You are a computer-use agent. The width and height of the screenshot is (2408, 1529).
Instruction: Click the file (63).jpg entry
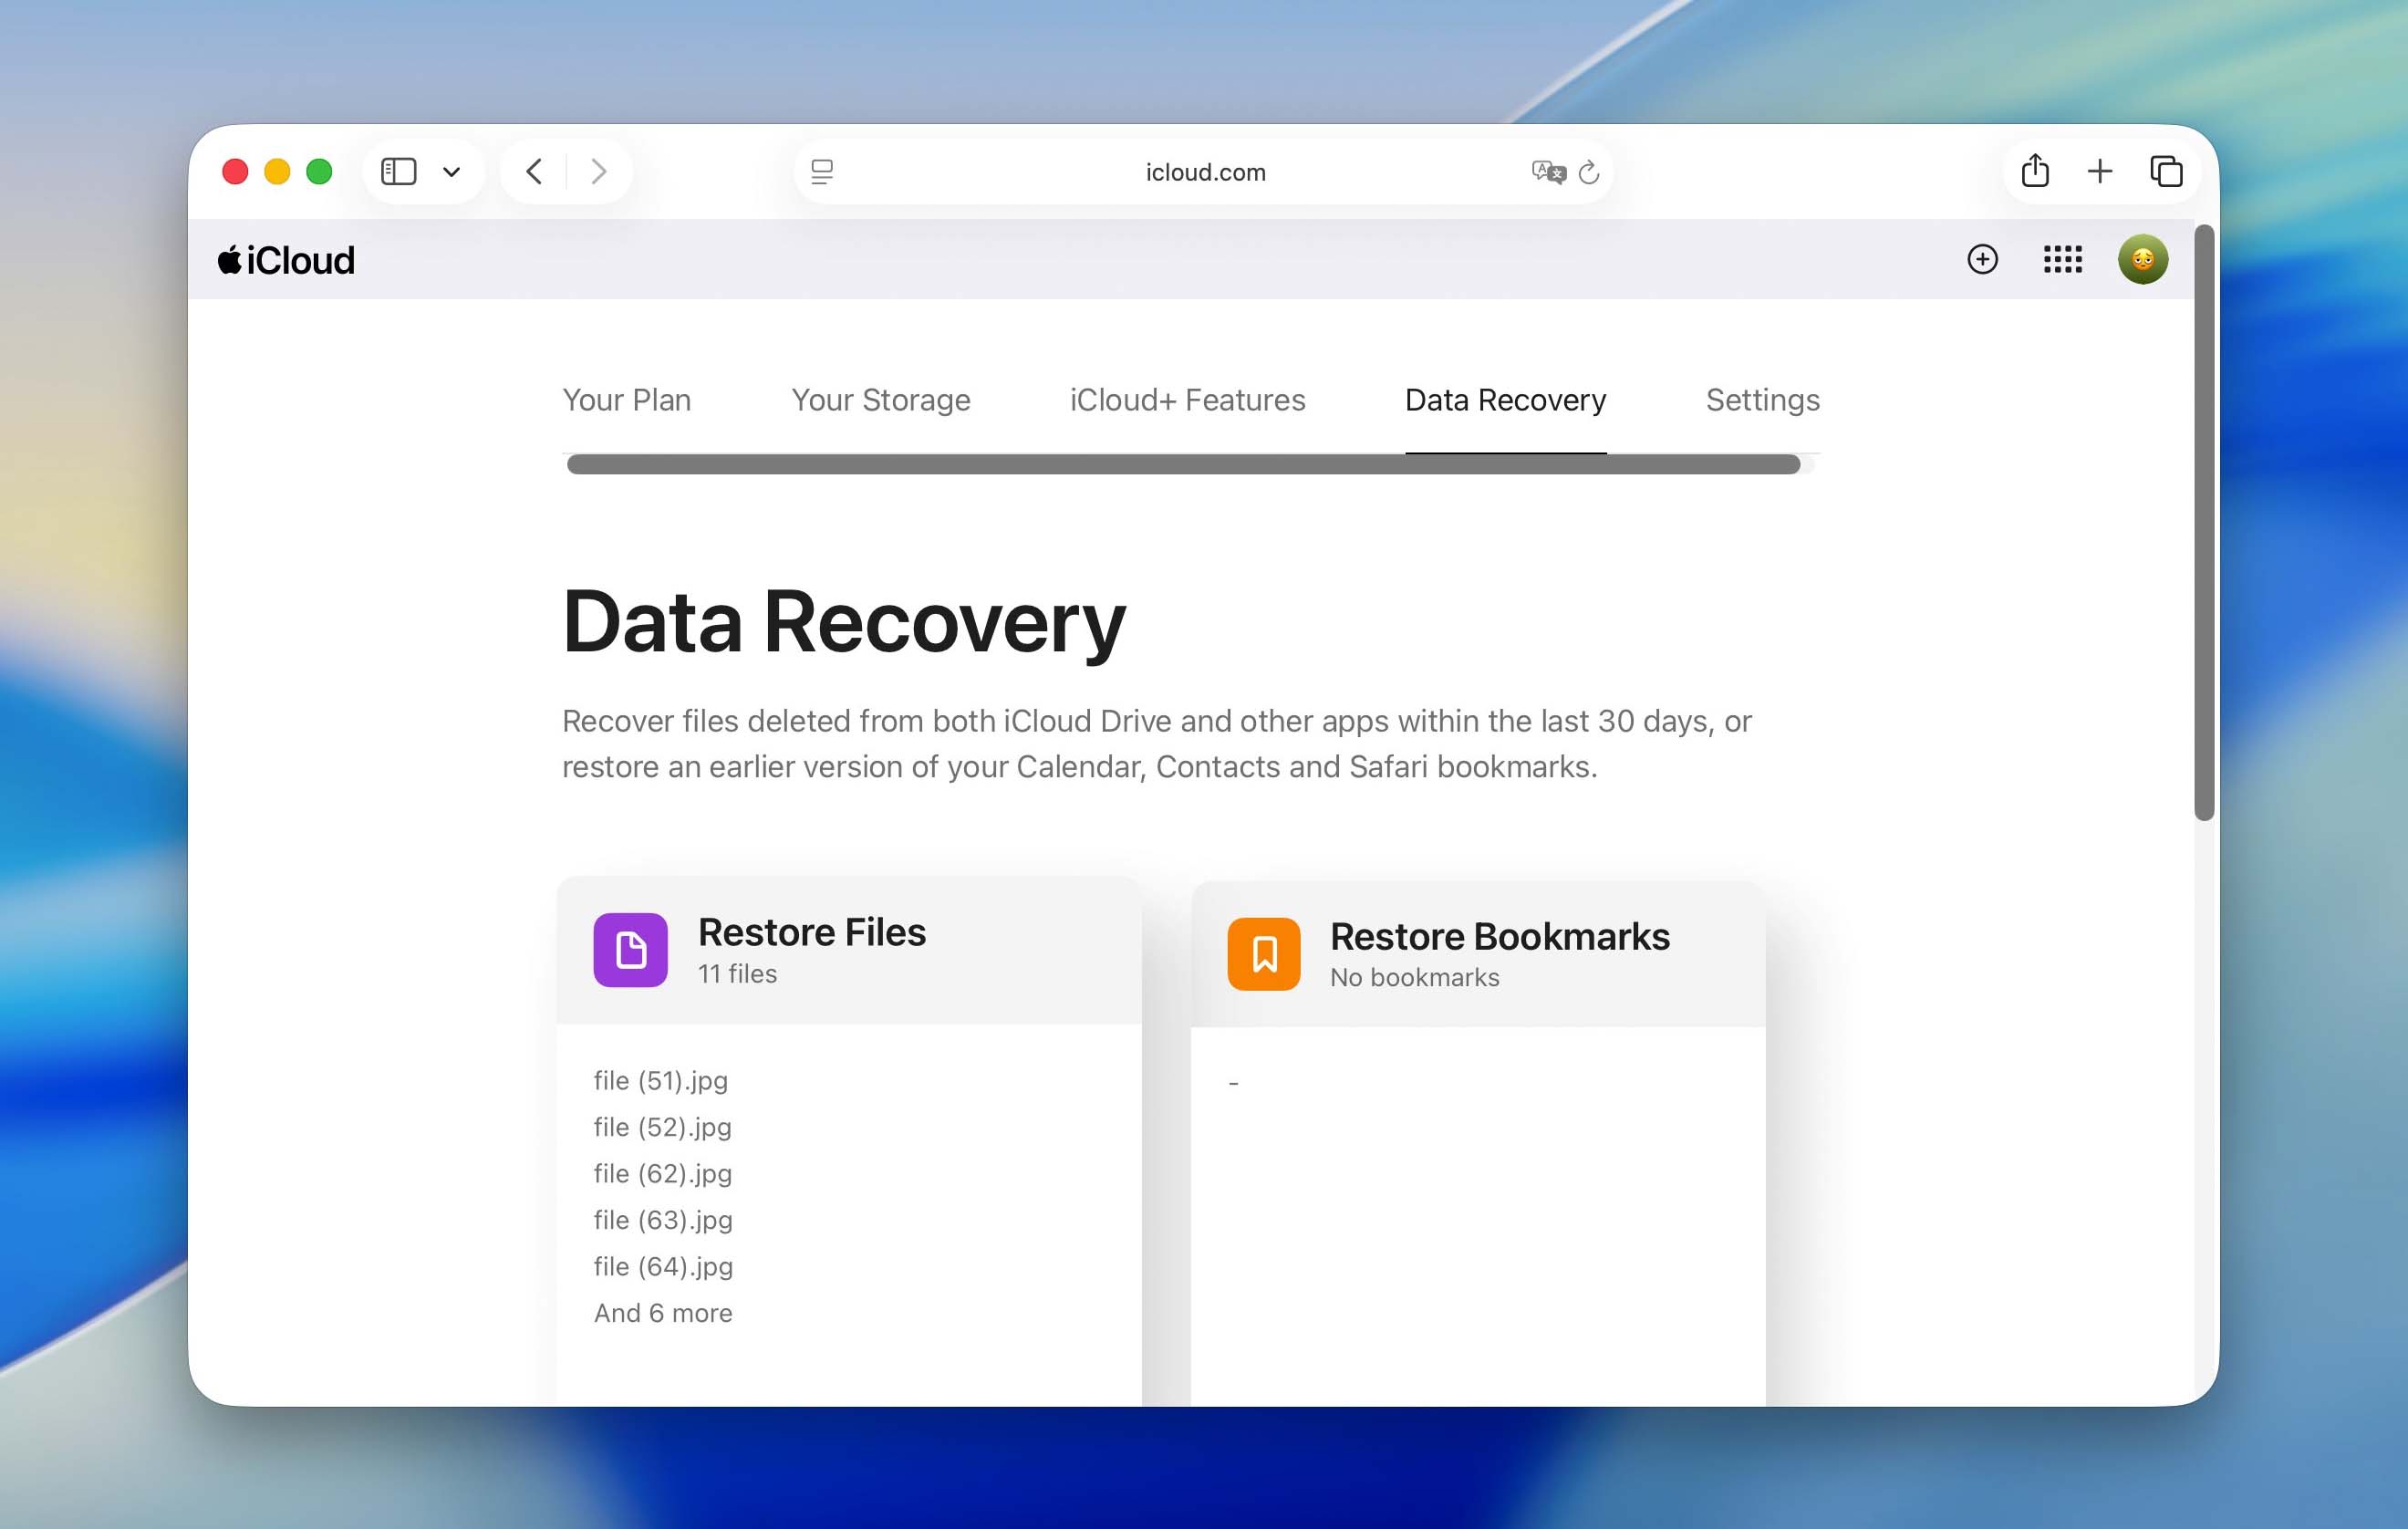tap(663, 1220)
